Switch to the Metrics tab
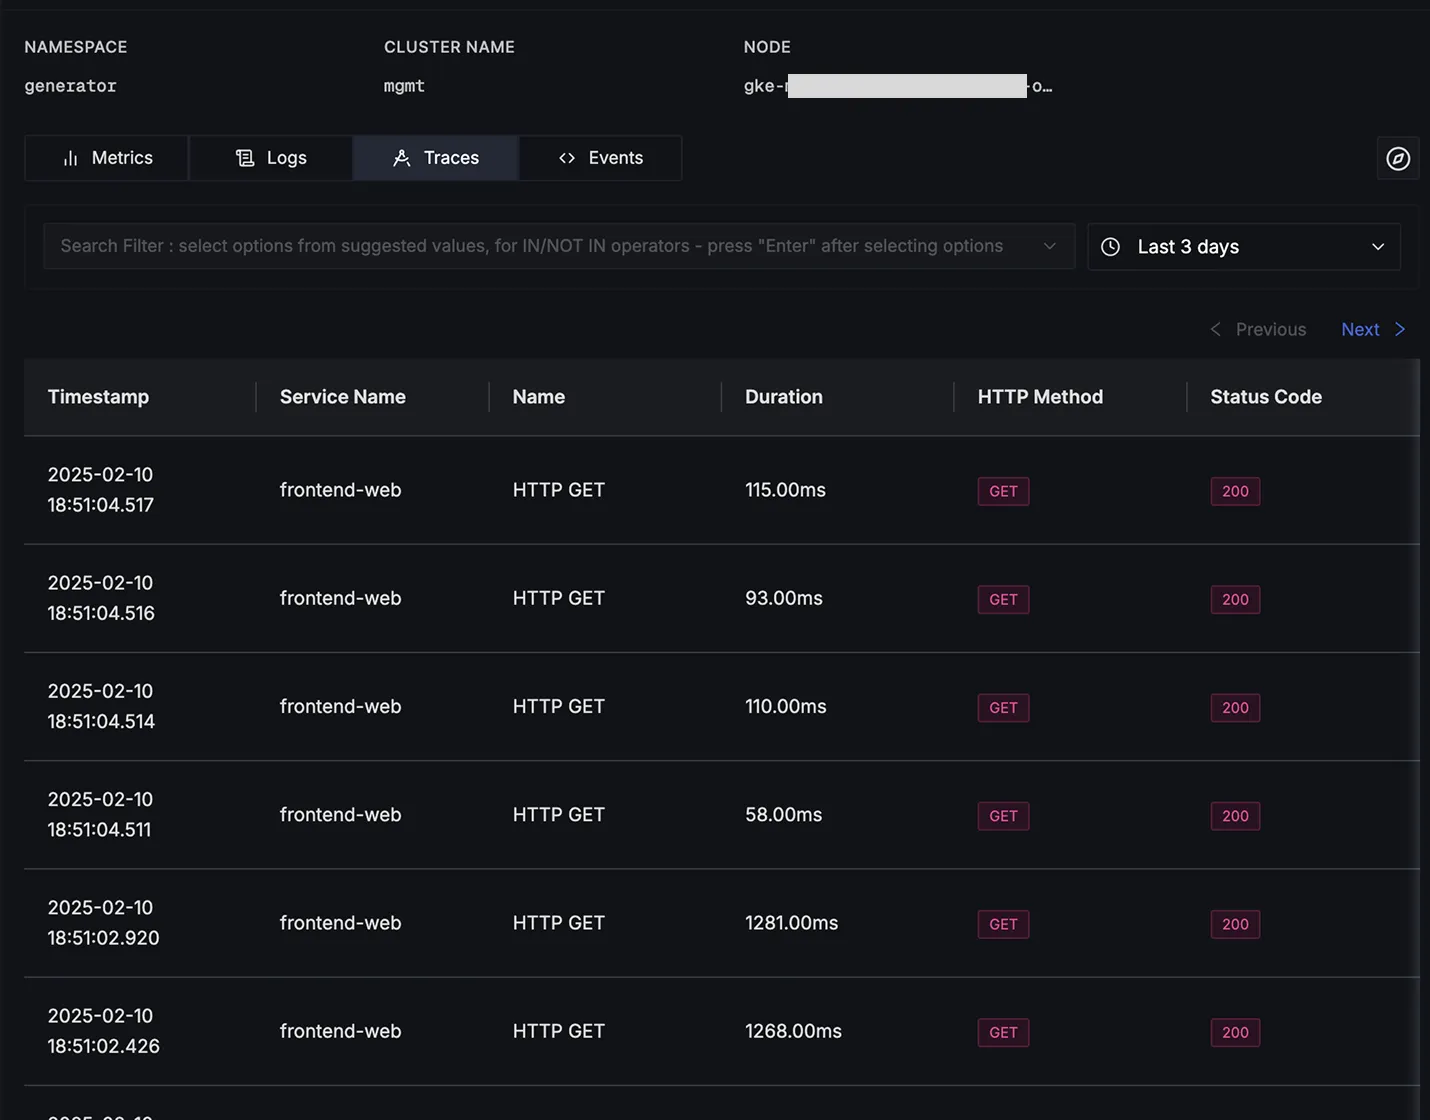The image size is (1430, 1120). tap(107, 158)
